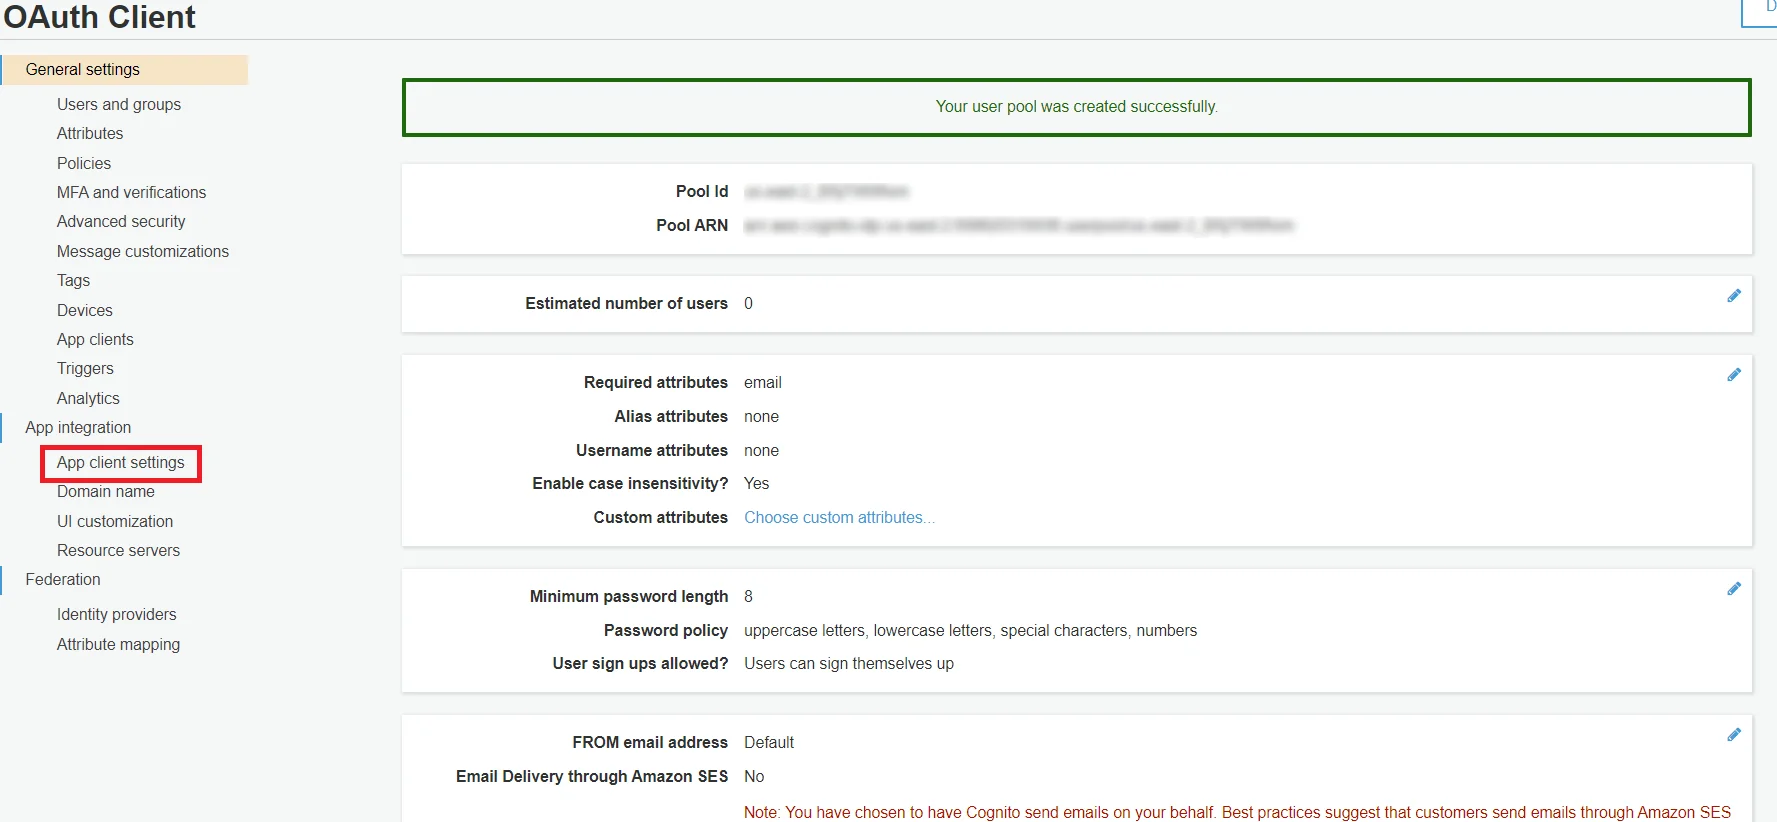Screen dimensions: 1777x822
Task: Click the password policy value text
Action: click(970, 630)
